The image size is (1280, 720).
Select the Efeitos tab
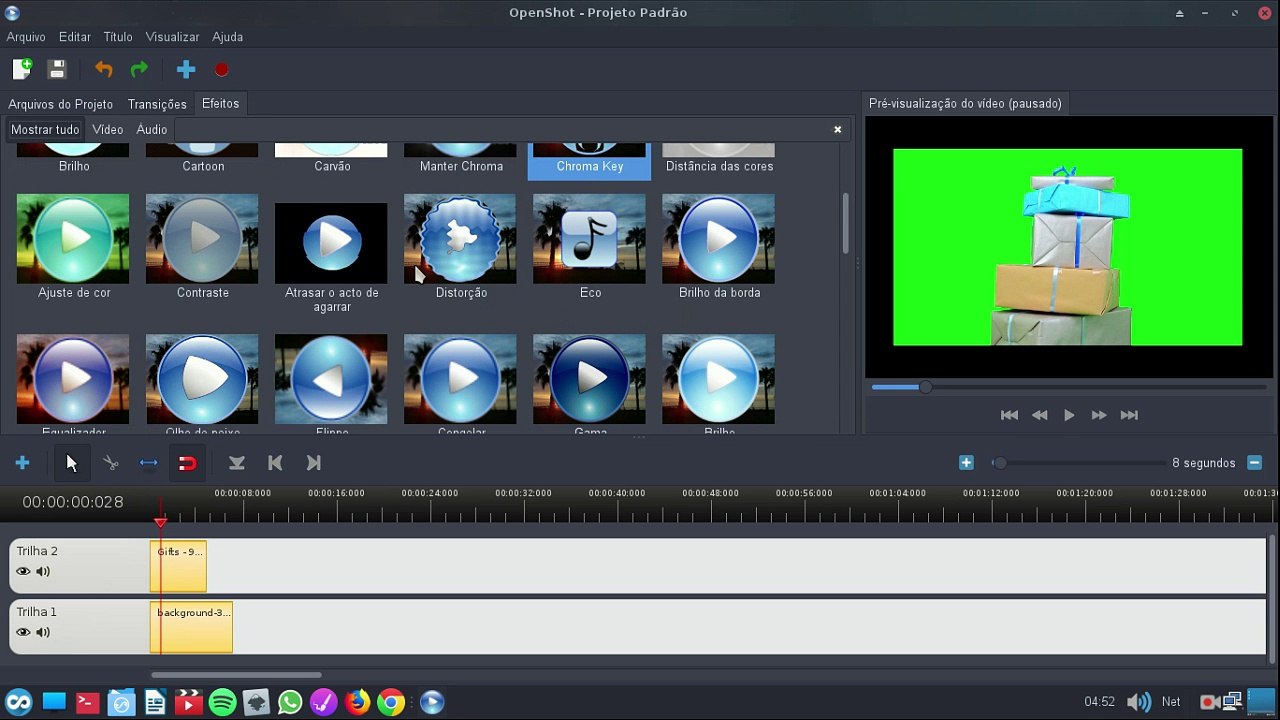[x=220, y=104]
